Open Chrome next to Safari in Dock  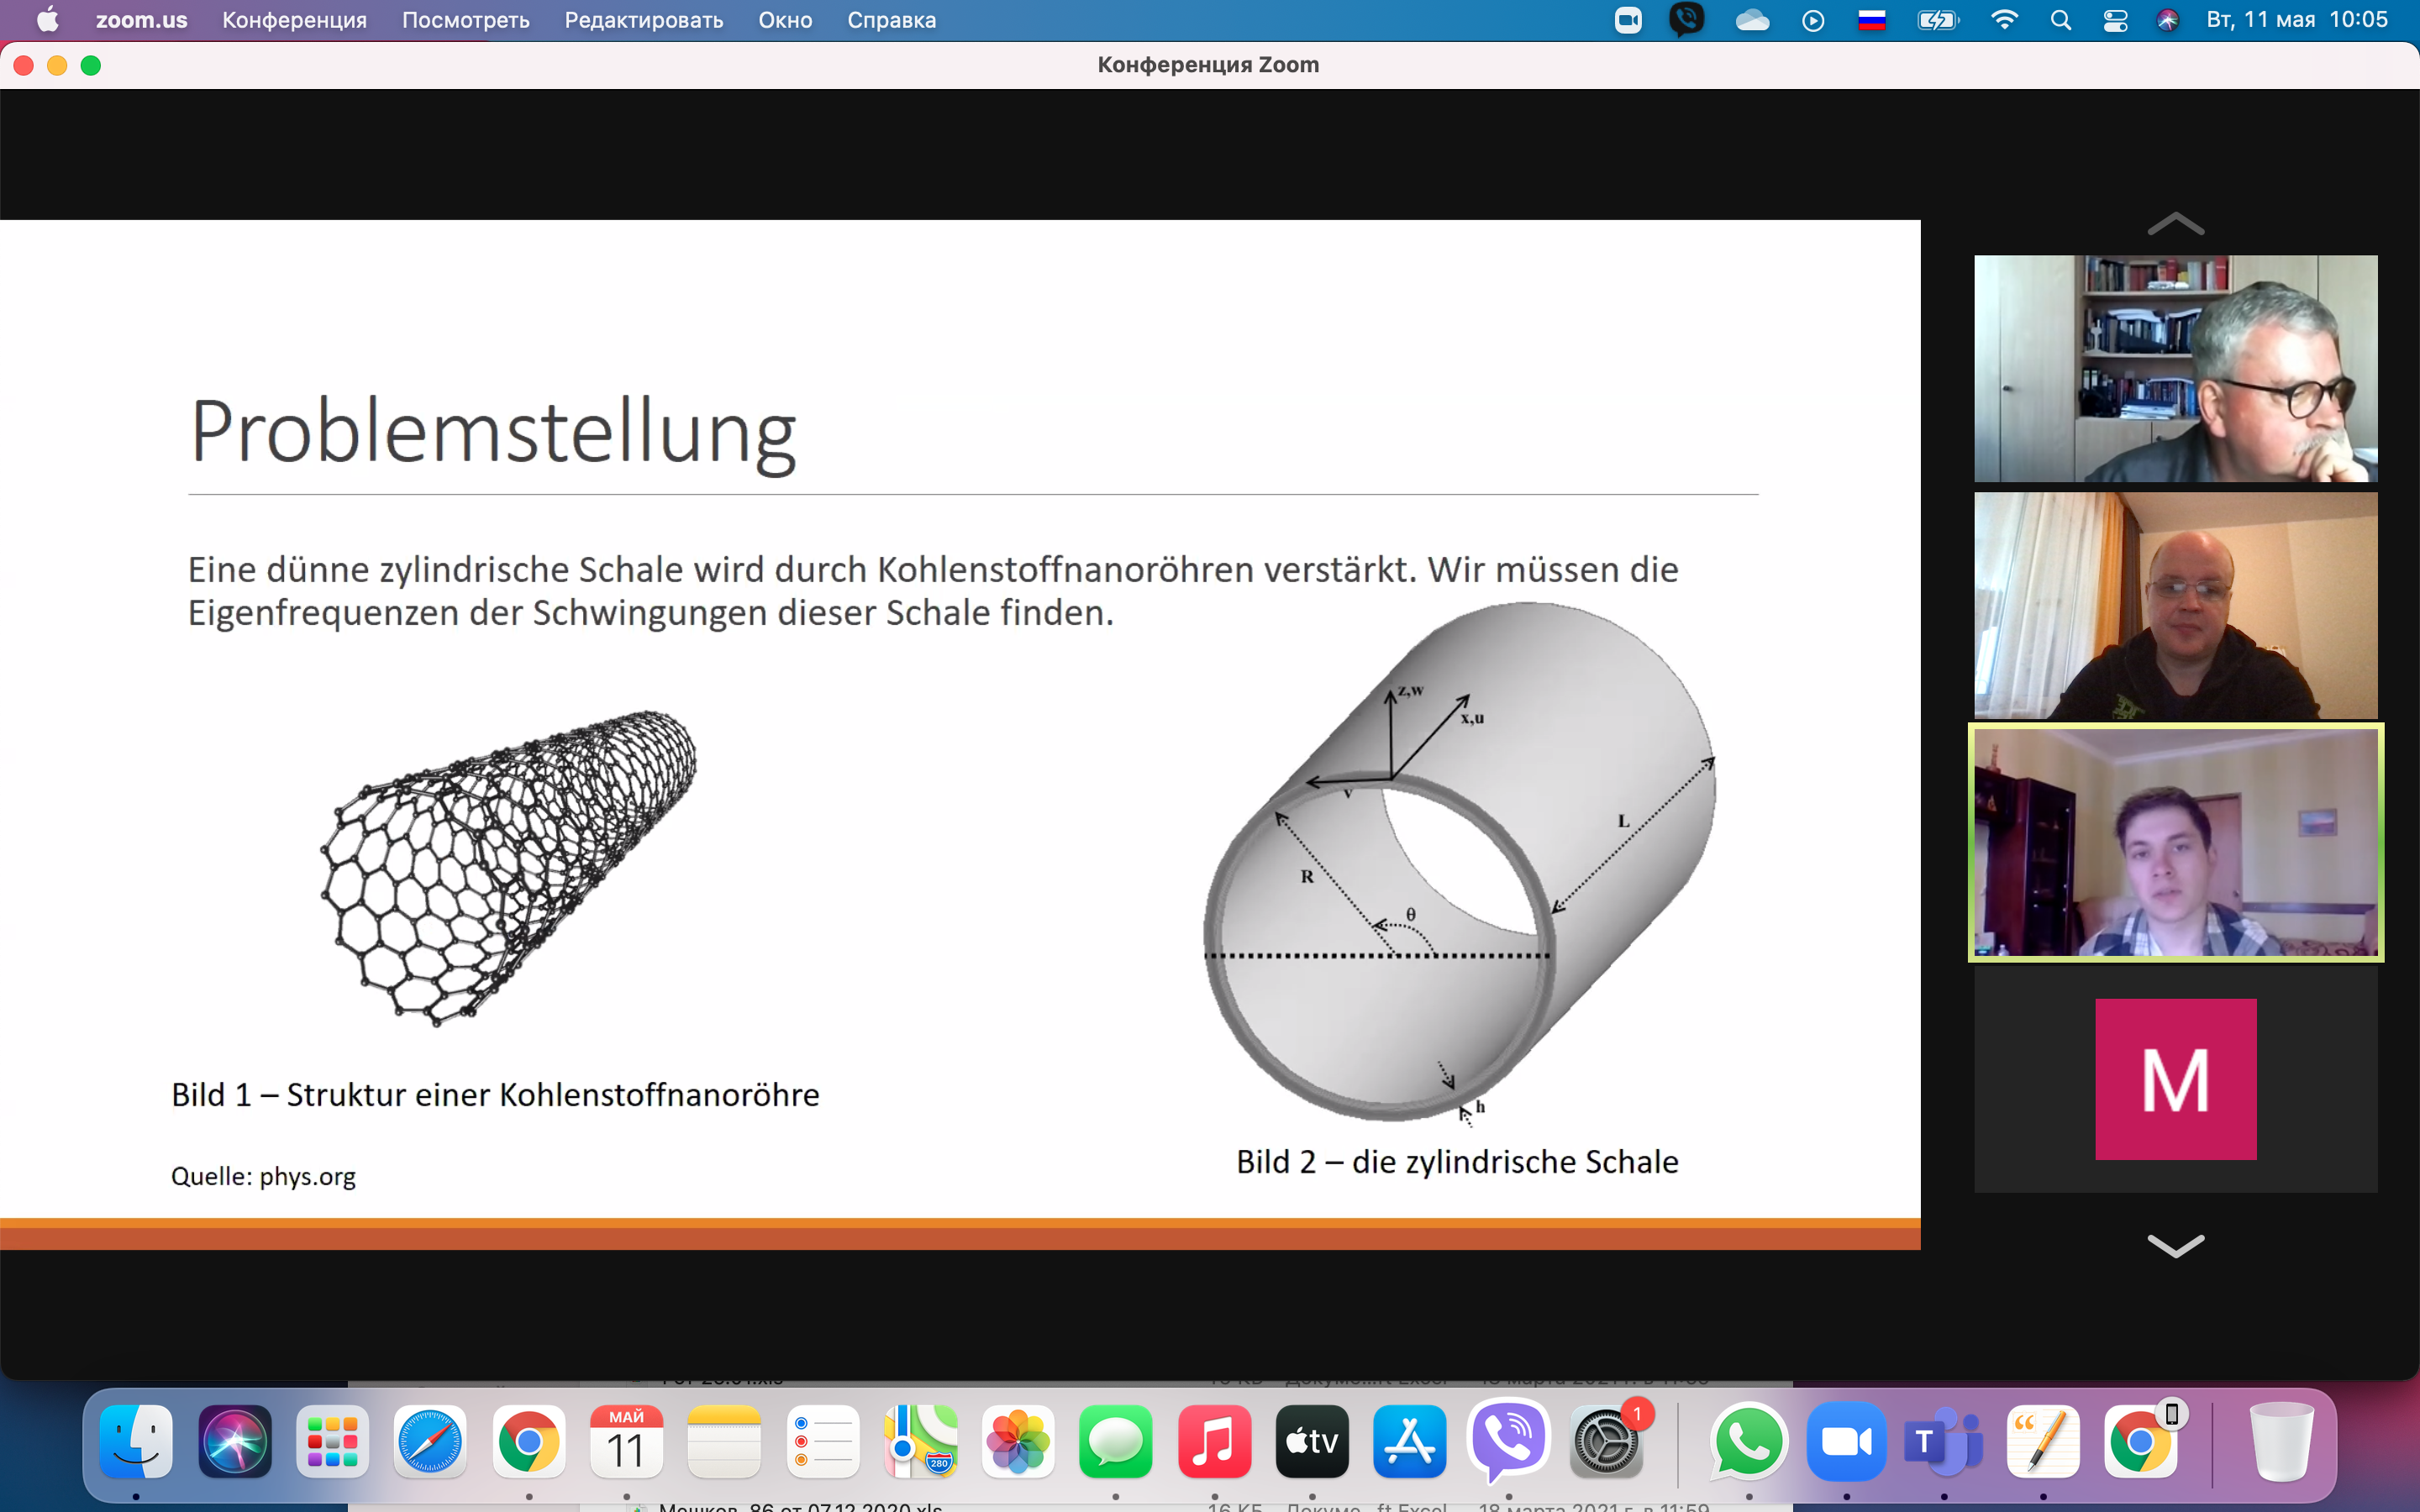[x=528, y=1441]
